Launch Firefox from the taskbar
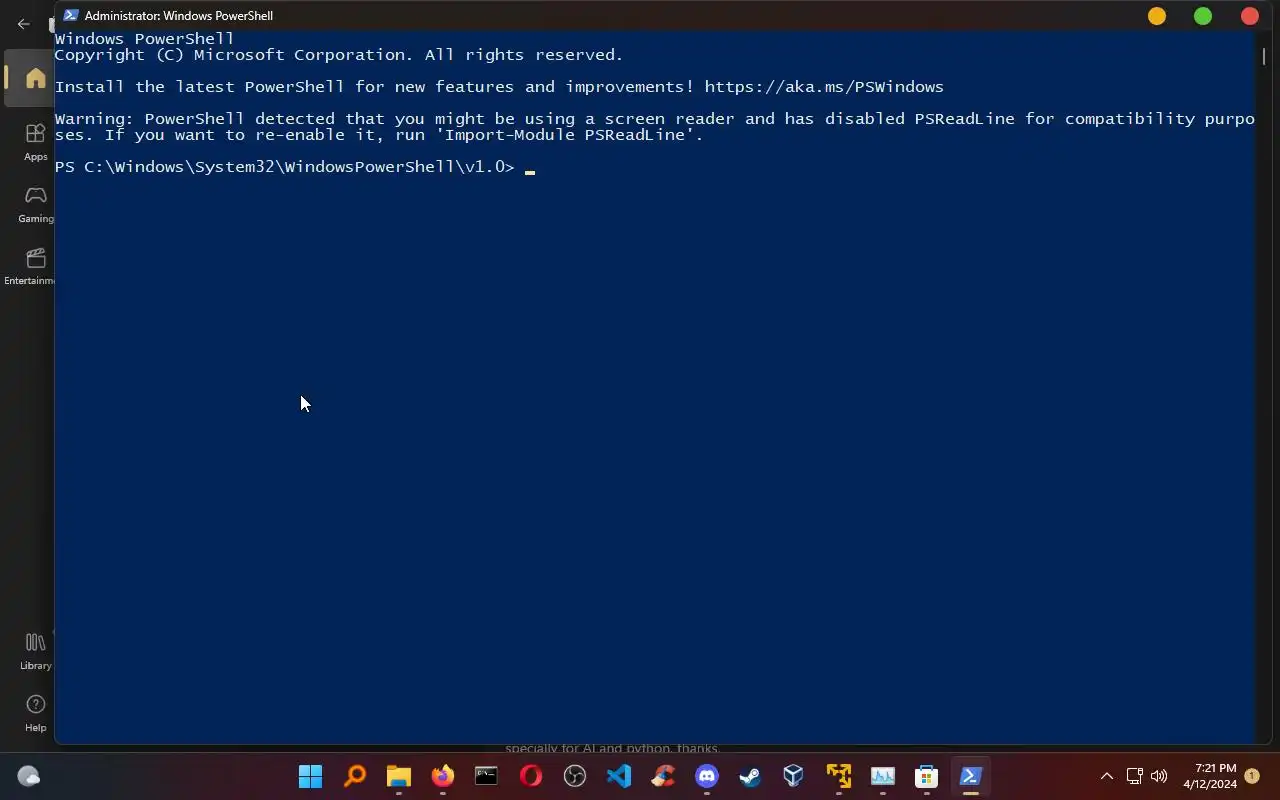The width and height of the screenshot is (1280, 800). click(442, 776)
